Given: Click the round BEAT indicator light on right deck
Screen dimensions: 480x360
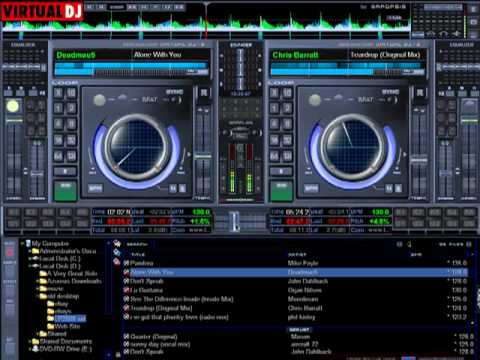Looking at the screenshot, I should click(x=315, y=100).
